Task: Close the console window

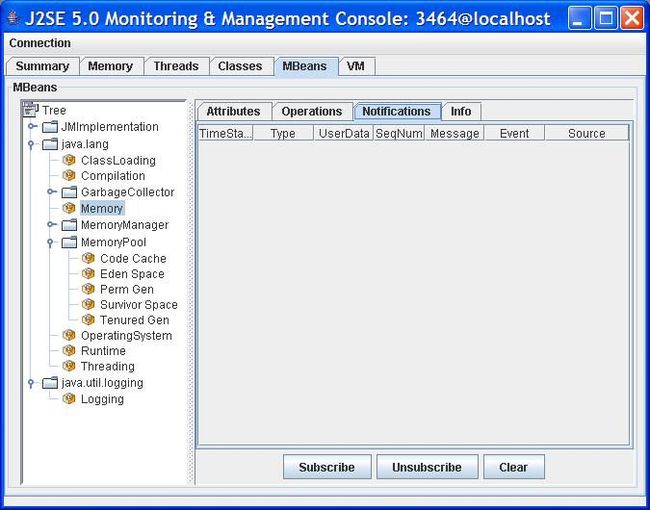Action: coord(632,19)
